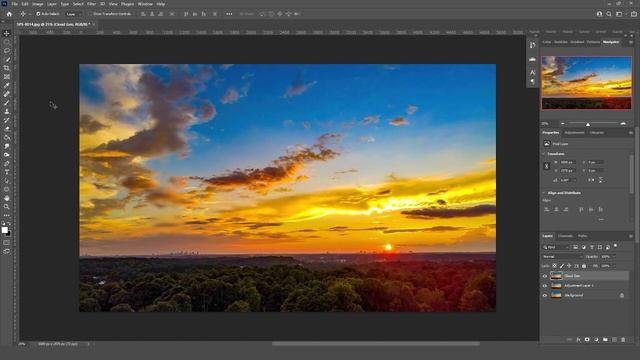Select the Lasso tool
Screen dimensions: 640x360
click(7, 51)
